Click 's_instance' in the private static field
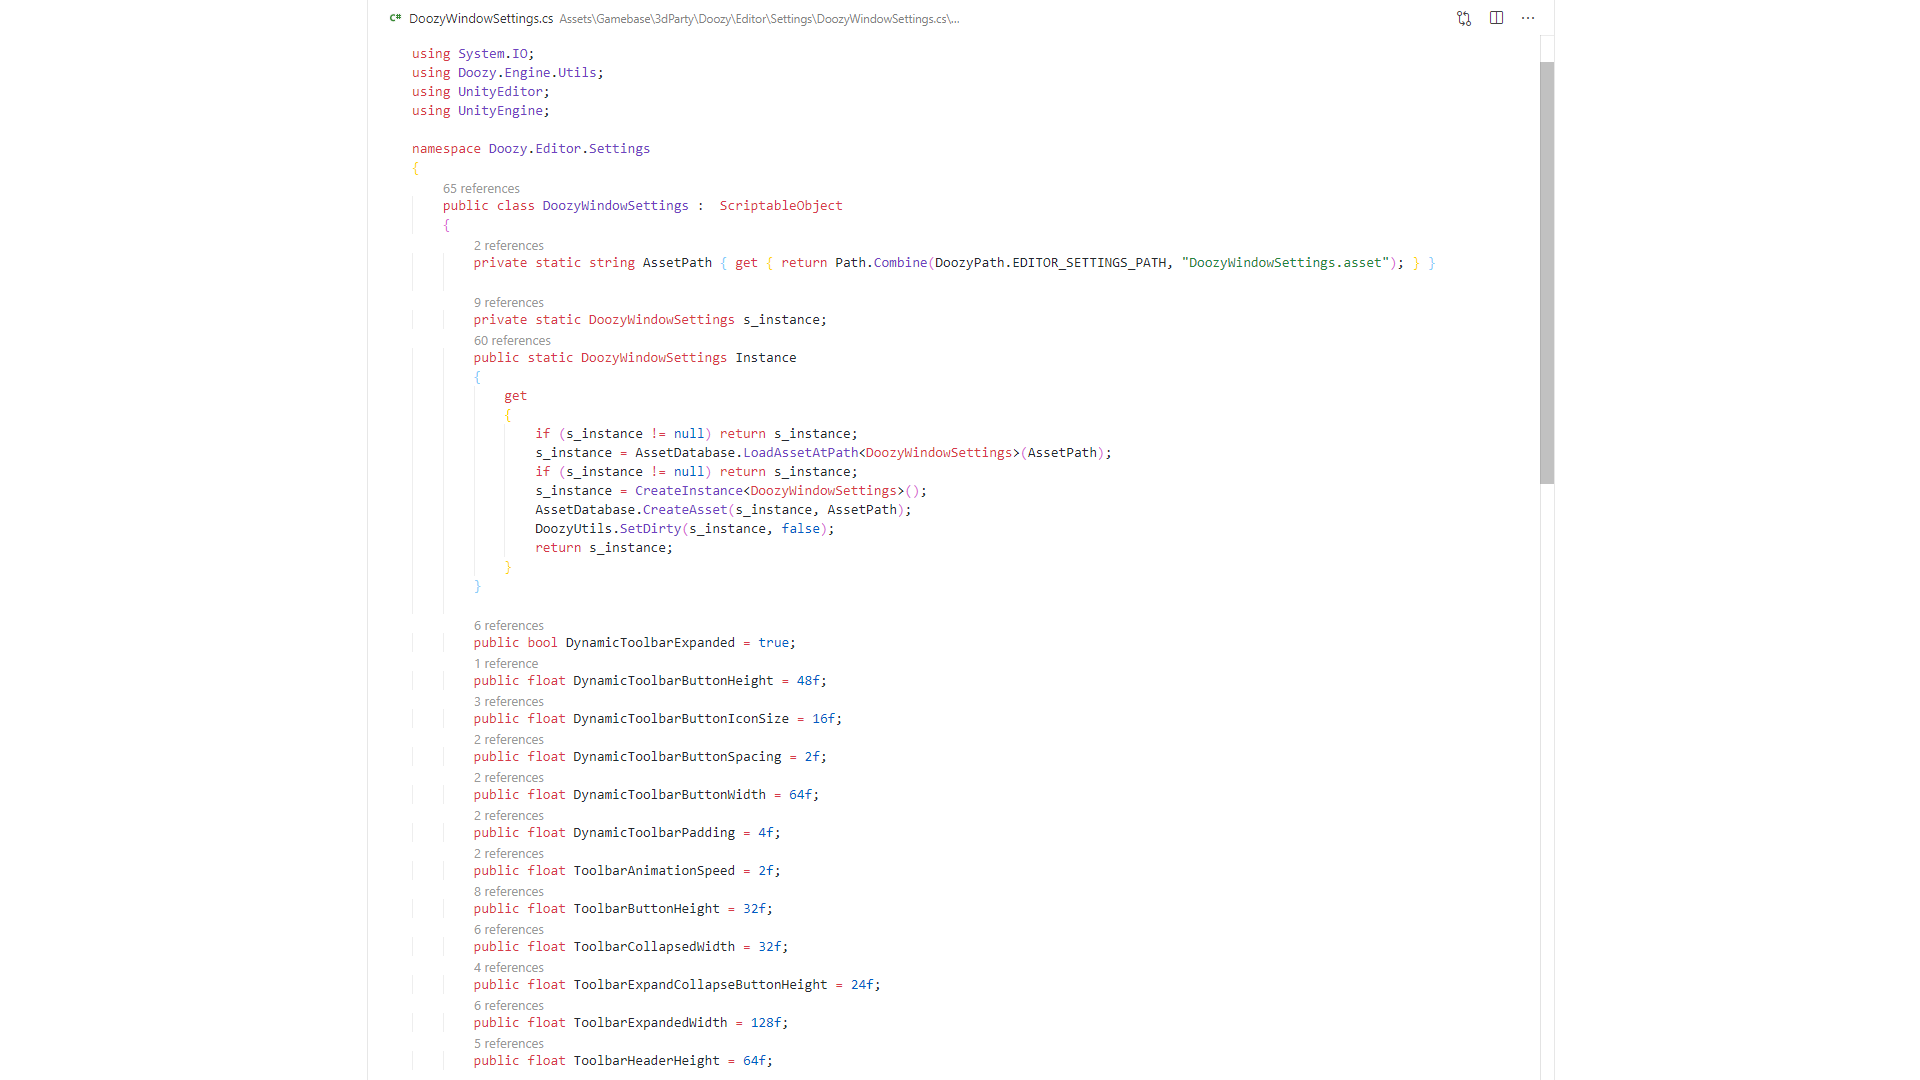 point(781,320)
